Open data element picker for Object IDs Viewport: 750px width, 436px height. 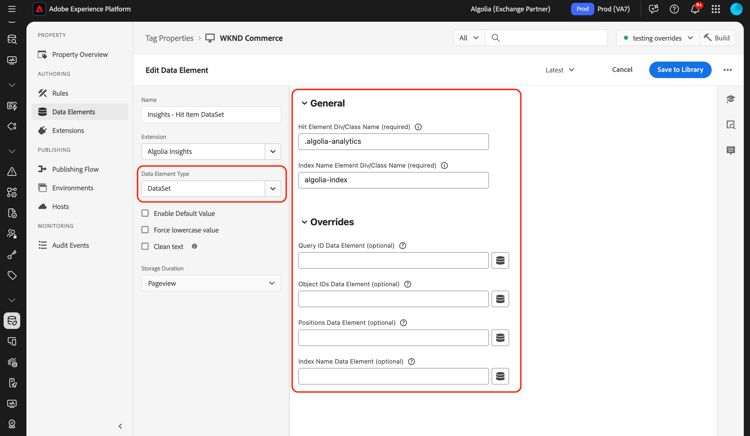[x=500, y=299]
